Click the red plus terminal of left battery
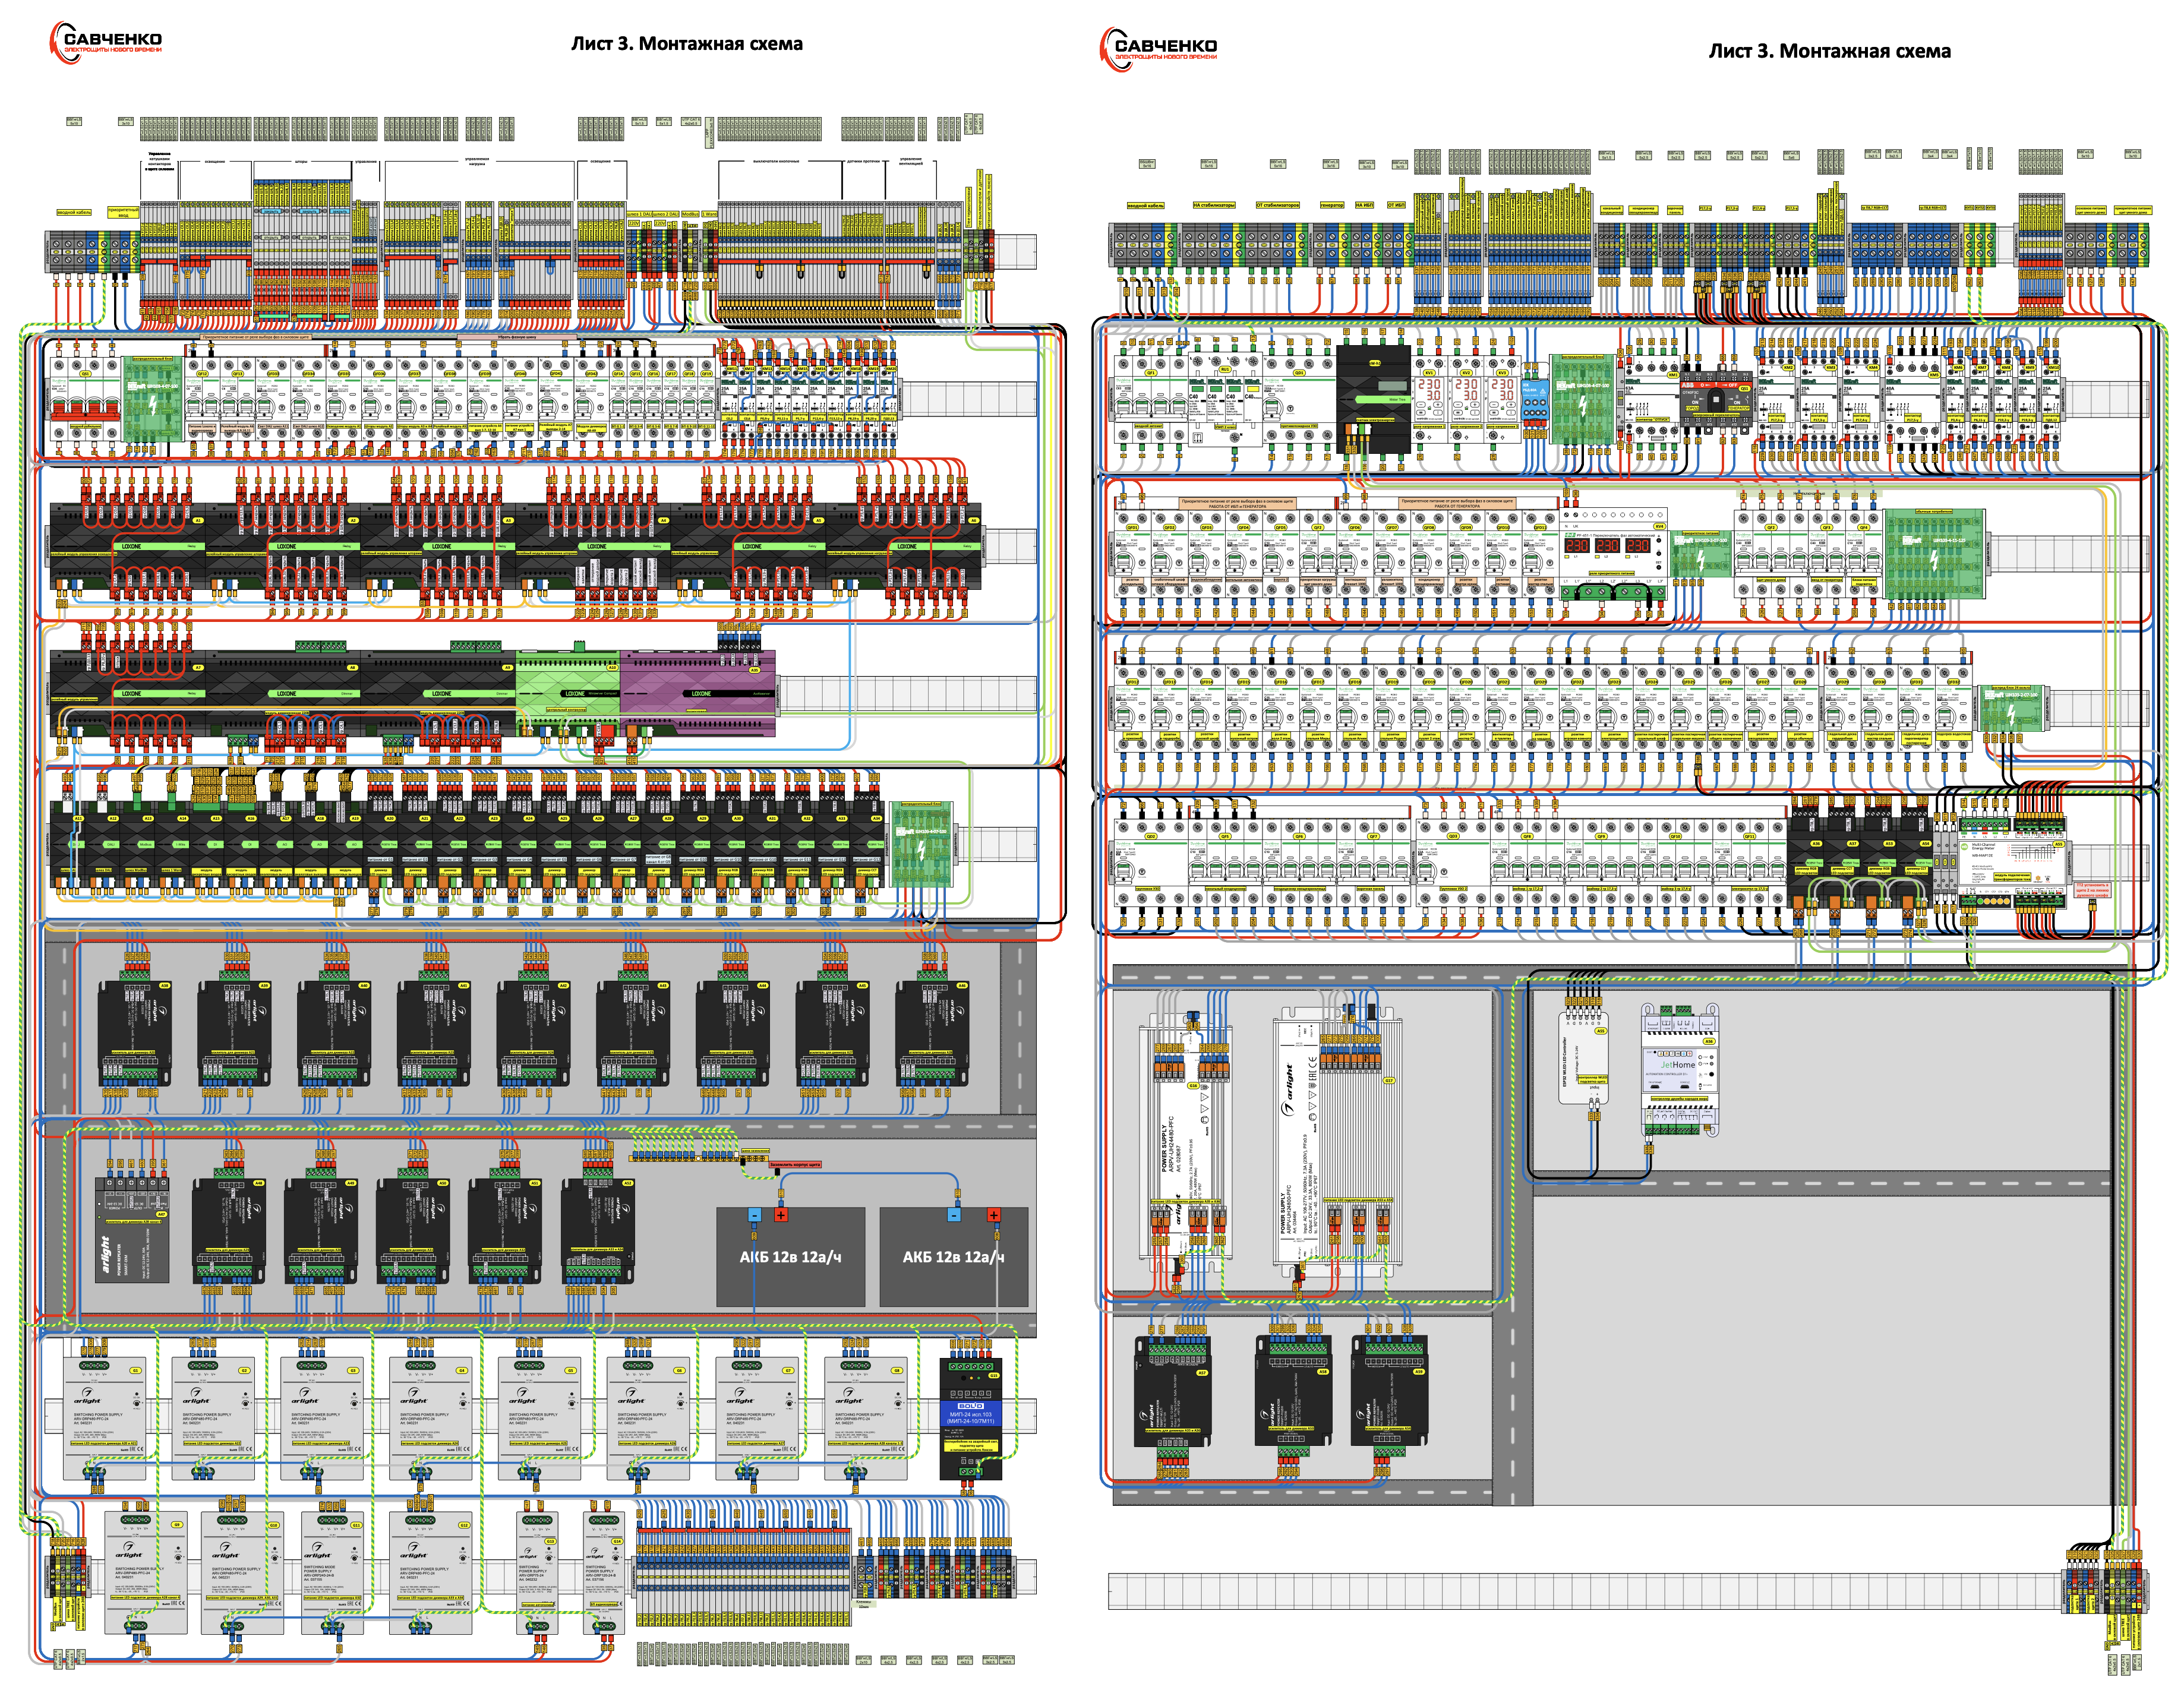The width and height of the screenshot is (2184, 1693). click(781, 1215)
